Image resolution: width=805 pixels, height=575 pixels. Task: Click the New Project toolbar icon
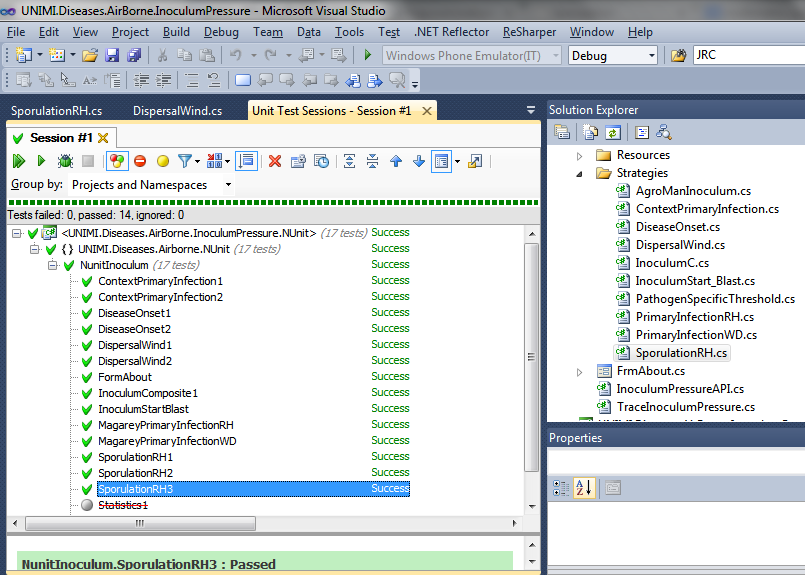(24, 55)
